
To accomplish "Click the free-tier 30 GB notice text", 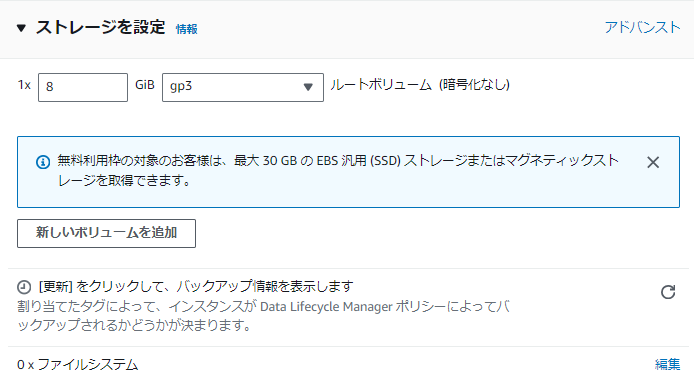I will 338,170.
